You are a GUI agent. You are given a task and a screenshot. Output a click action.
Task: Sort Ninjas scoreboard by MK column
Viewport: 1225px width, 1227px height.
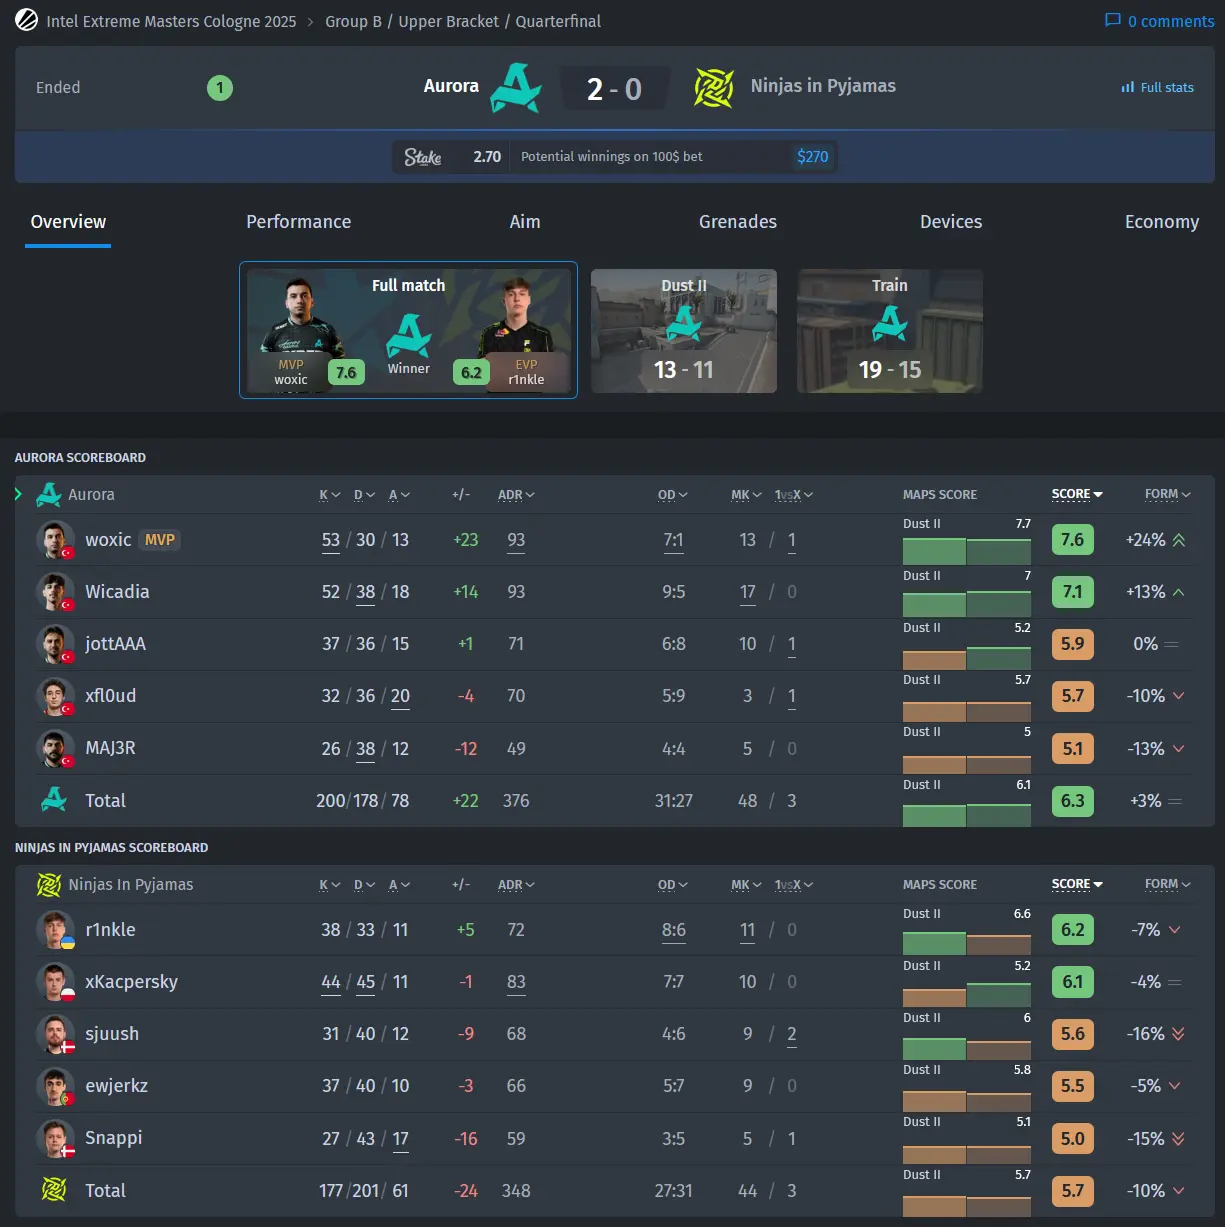click(x=746, y=884)
